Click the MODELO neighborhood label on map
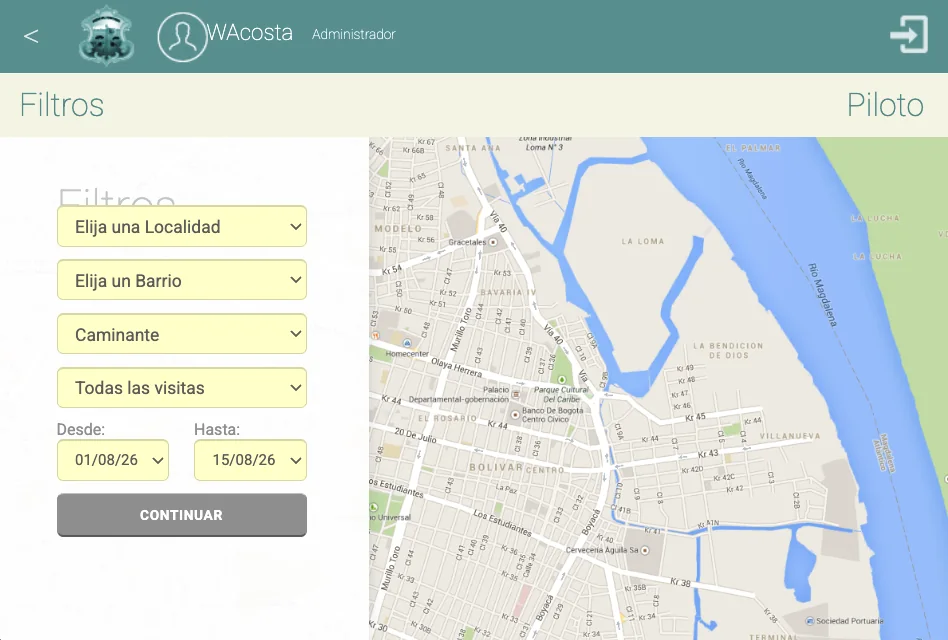Image resolution: width=948 pixels, height=640 pixels. click(x=398, y=228)
